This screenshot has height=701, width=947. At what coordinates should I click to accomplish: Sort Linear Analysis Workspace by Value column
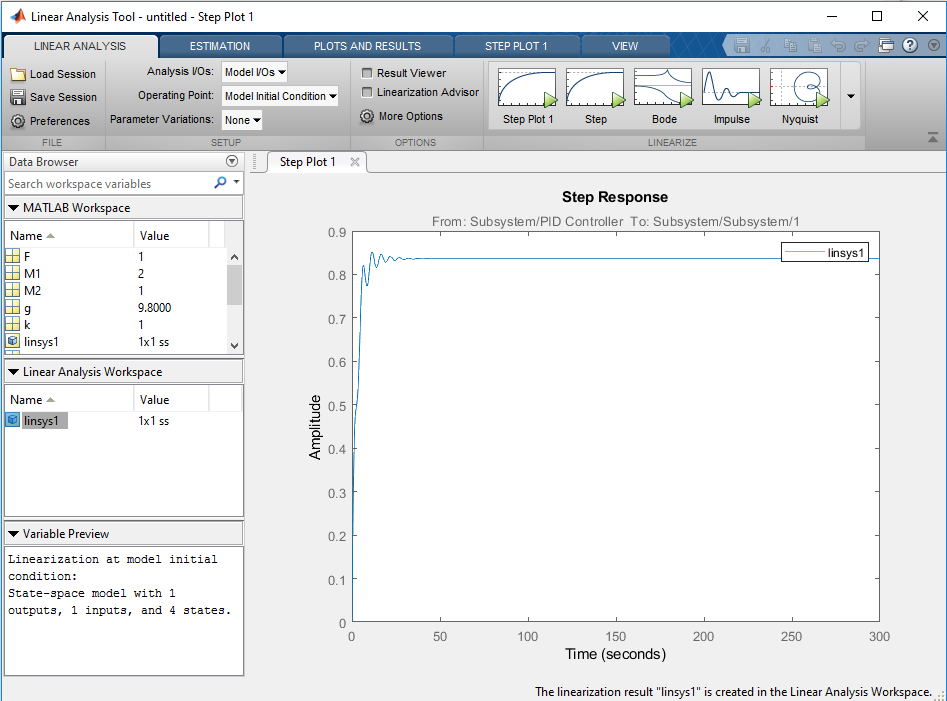(171, 400)
